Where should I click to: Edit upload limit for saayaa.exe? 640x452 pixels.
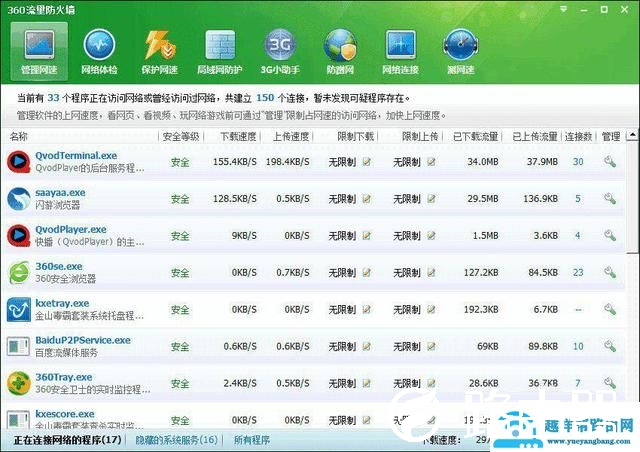(x=431, y=199)
